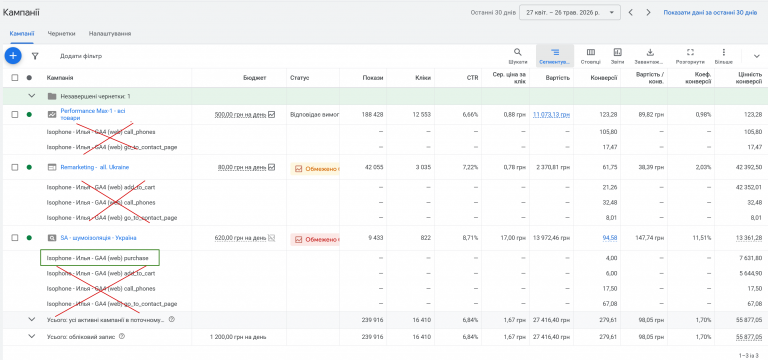Collapse the Незавершені чернетки row
768x360 pixels.
click(32, 96)
